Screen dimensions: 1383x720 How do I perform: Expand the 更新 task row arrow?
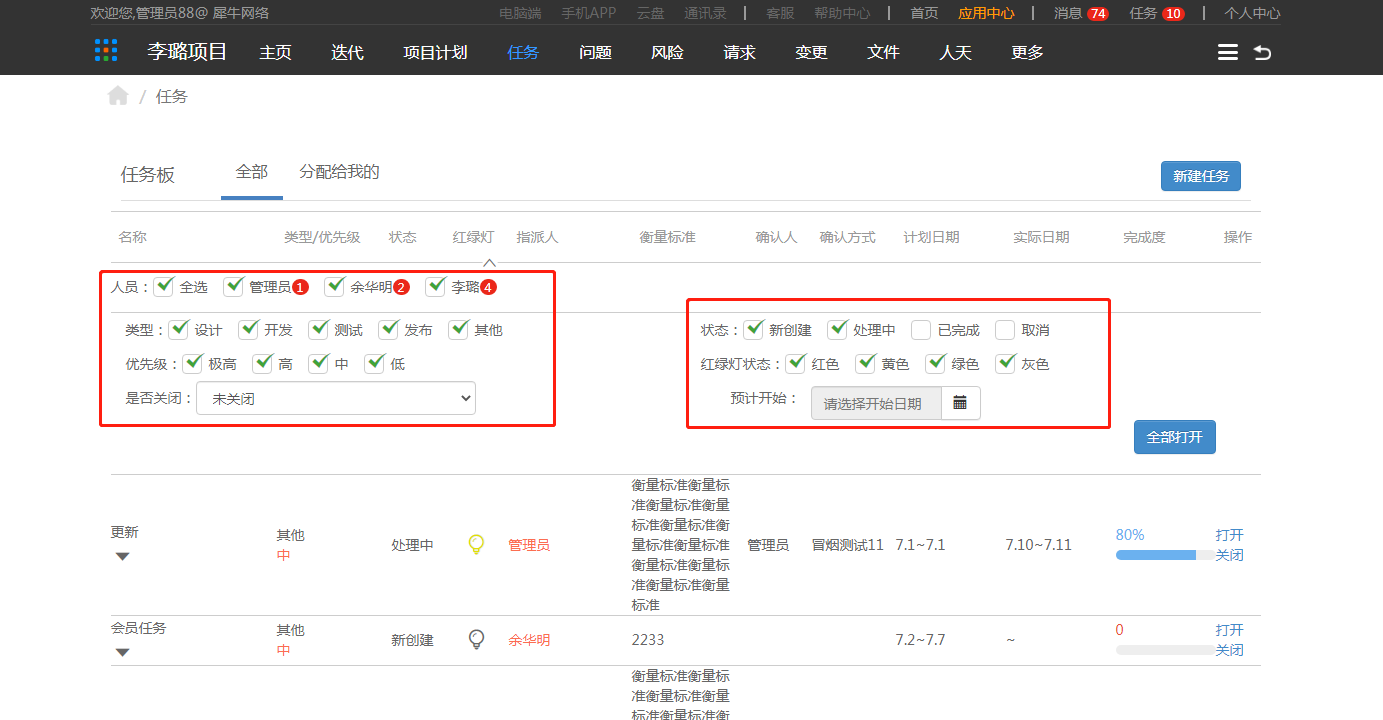[122, 556]
